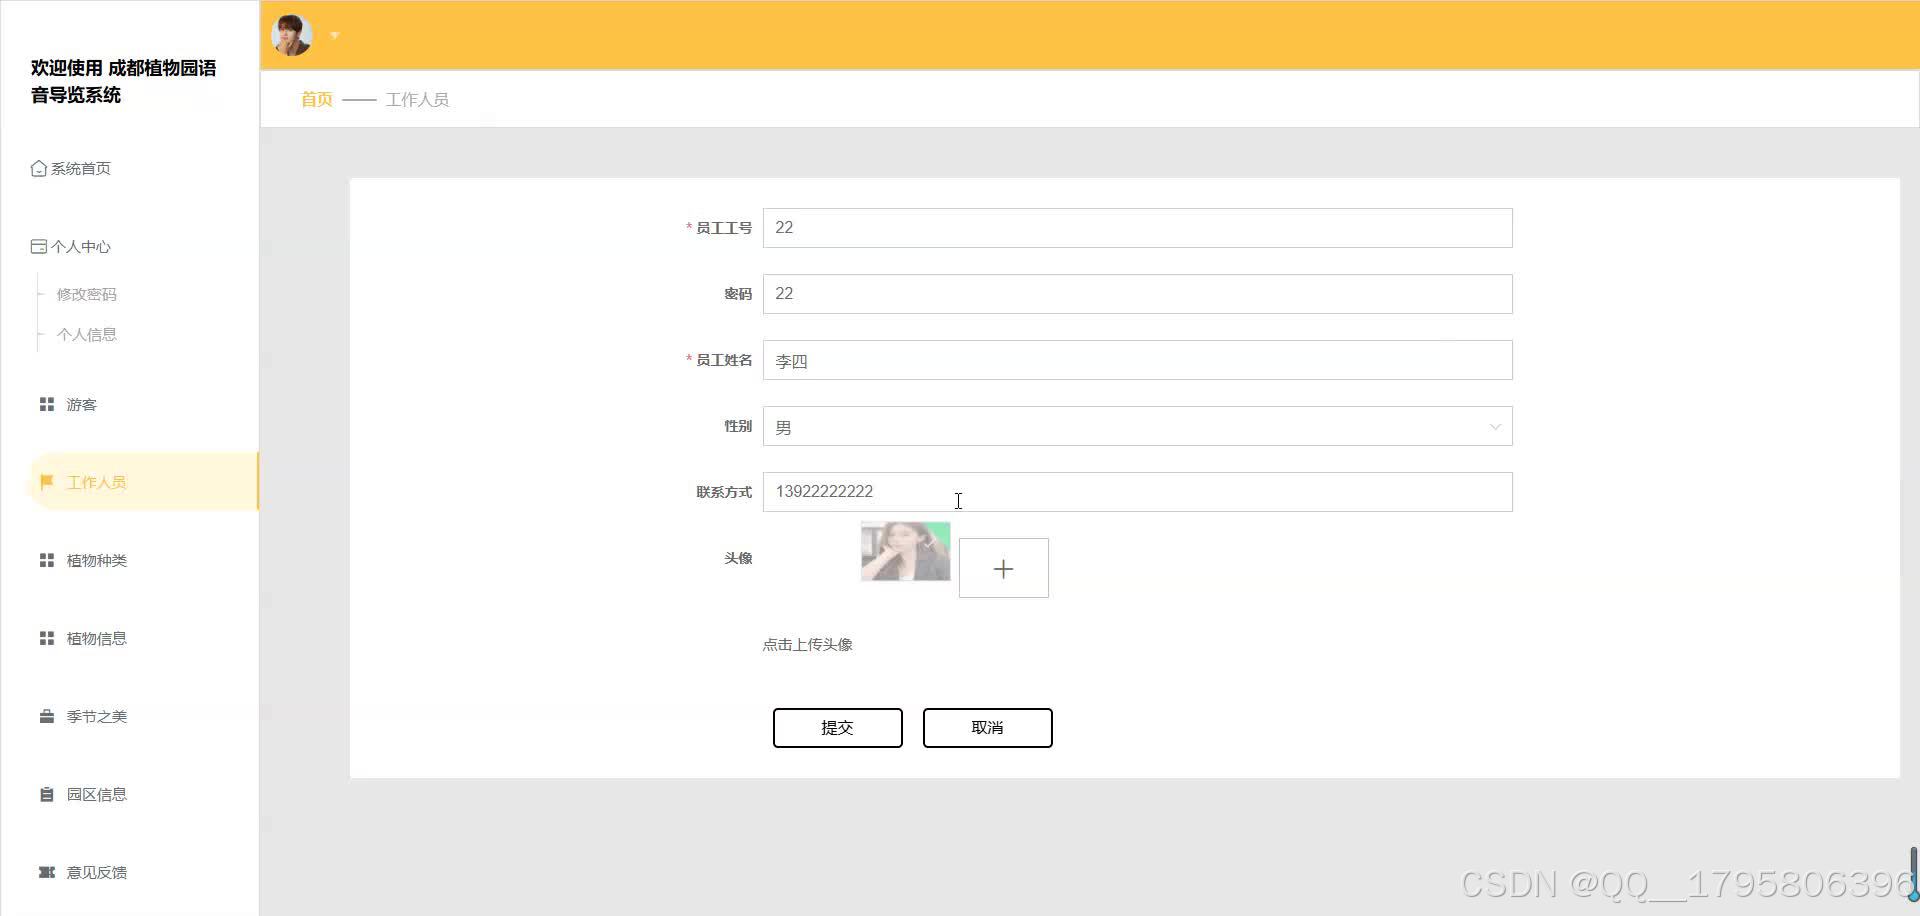1920x916 pixels.
Task: Open the dropdown arrow beside avatar
Action: [x=335, y=36]
